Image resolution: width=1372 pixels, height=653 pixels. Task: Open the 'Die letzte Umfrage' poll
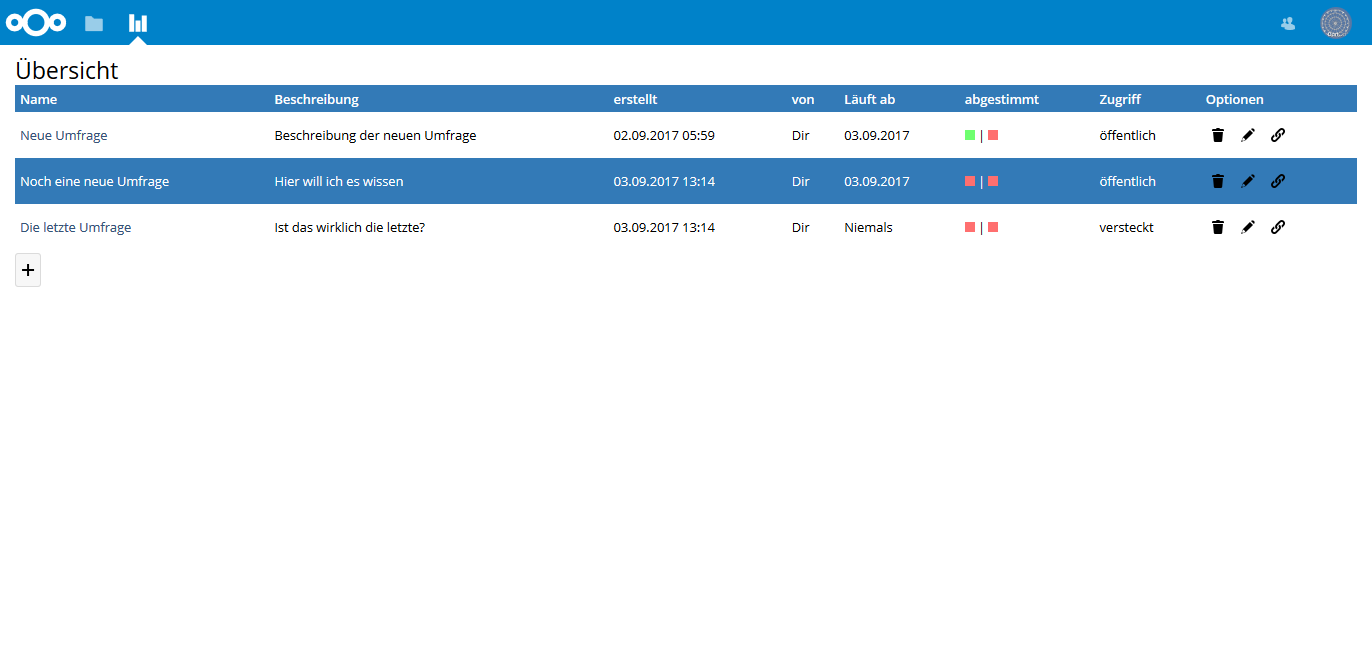[x=76, y=227]
